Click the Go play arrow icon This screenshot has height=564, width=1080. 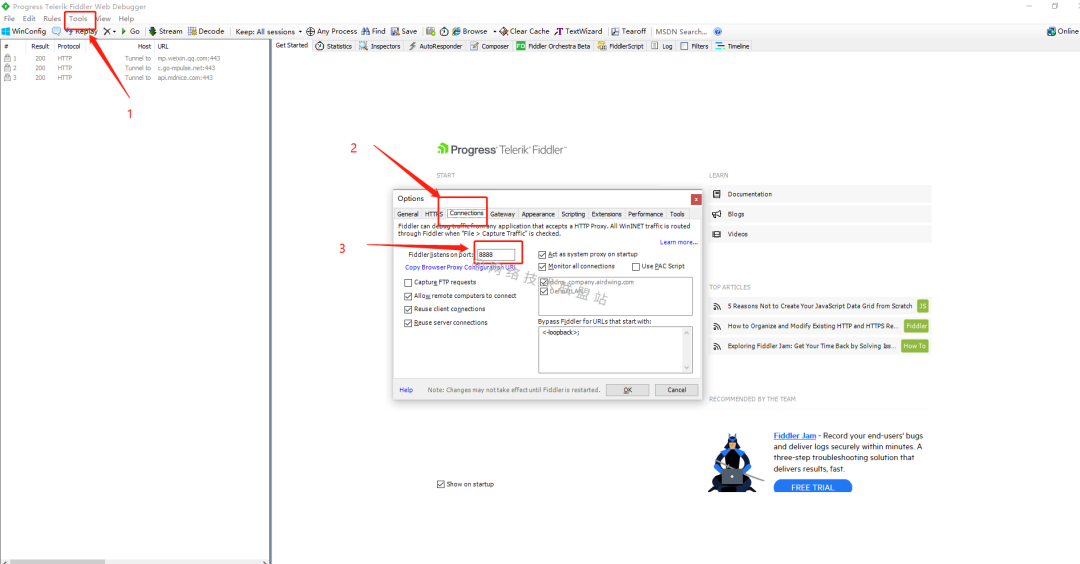pyautogui.click(x=124, y=32)
